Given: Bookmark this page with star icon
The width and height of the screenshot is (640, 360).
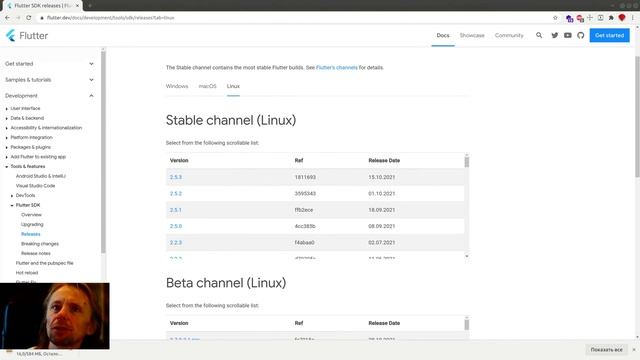Looking at the screenshot, I should point(555,18).
